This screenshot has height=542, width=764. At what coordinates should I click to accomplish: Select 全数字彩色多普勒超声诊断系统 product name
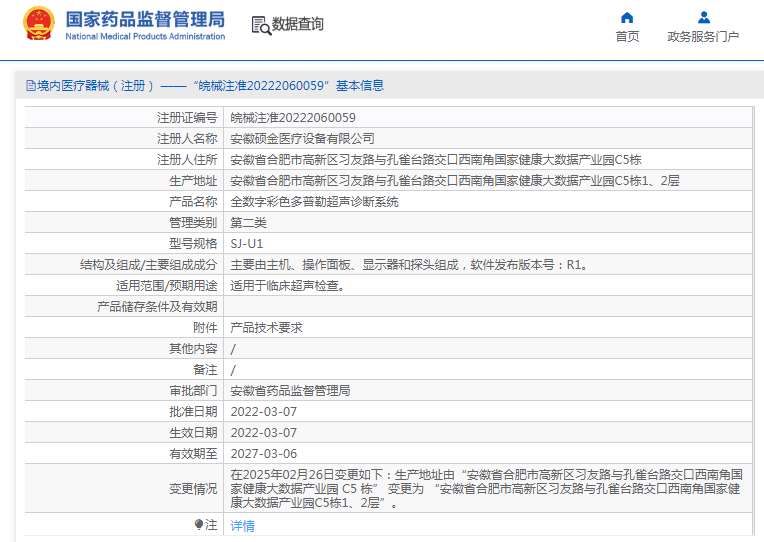[x=314, y=201]
